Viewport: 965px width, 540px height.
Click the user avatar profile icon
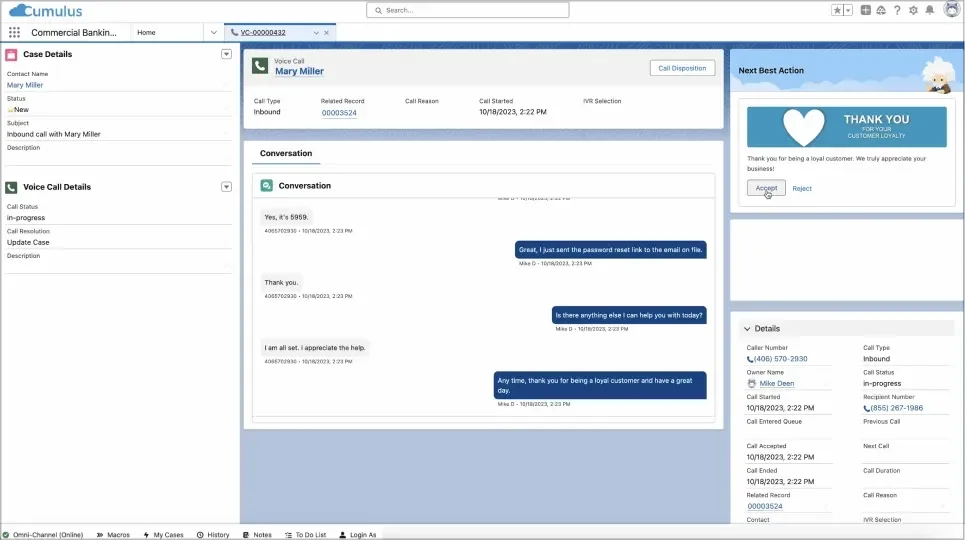[x=951, y=10]
